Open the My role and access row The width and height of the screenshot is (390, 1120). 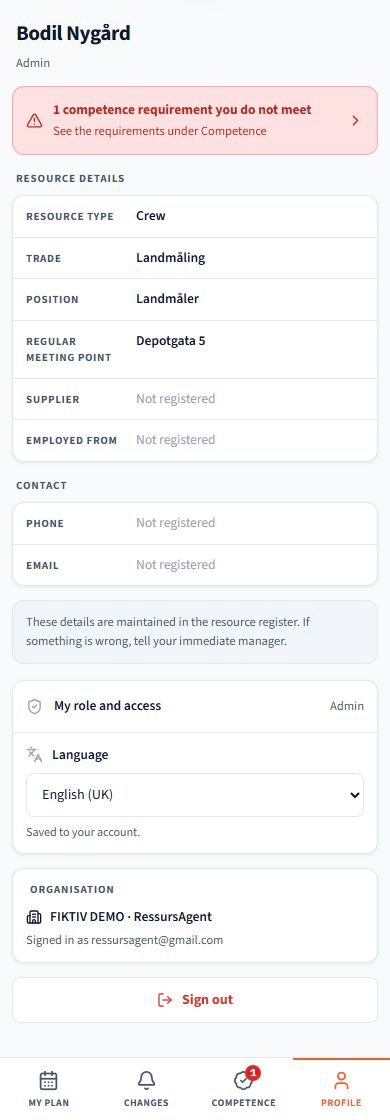point(195,706)
